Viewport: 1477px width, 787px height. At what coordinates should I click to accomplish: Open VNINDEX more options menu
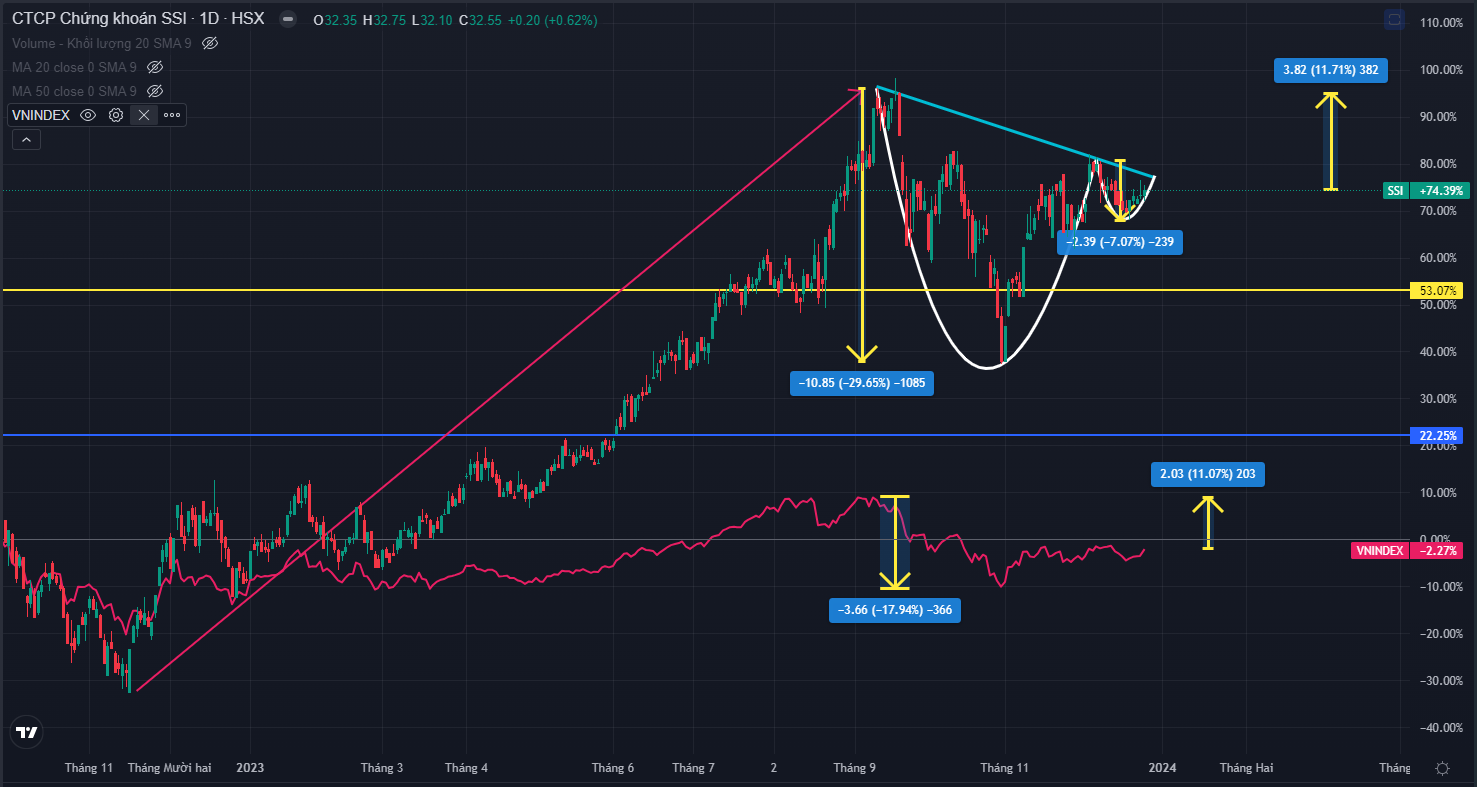pos(172,115)
